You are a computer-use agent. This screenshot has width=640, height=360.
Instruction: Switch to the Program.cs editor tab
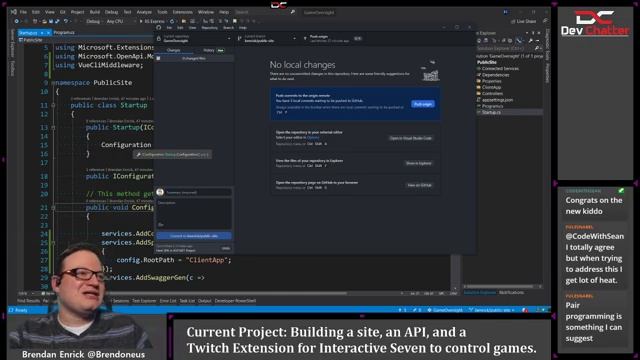coord(64,33)
